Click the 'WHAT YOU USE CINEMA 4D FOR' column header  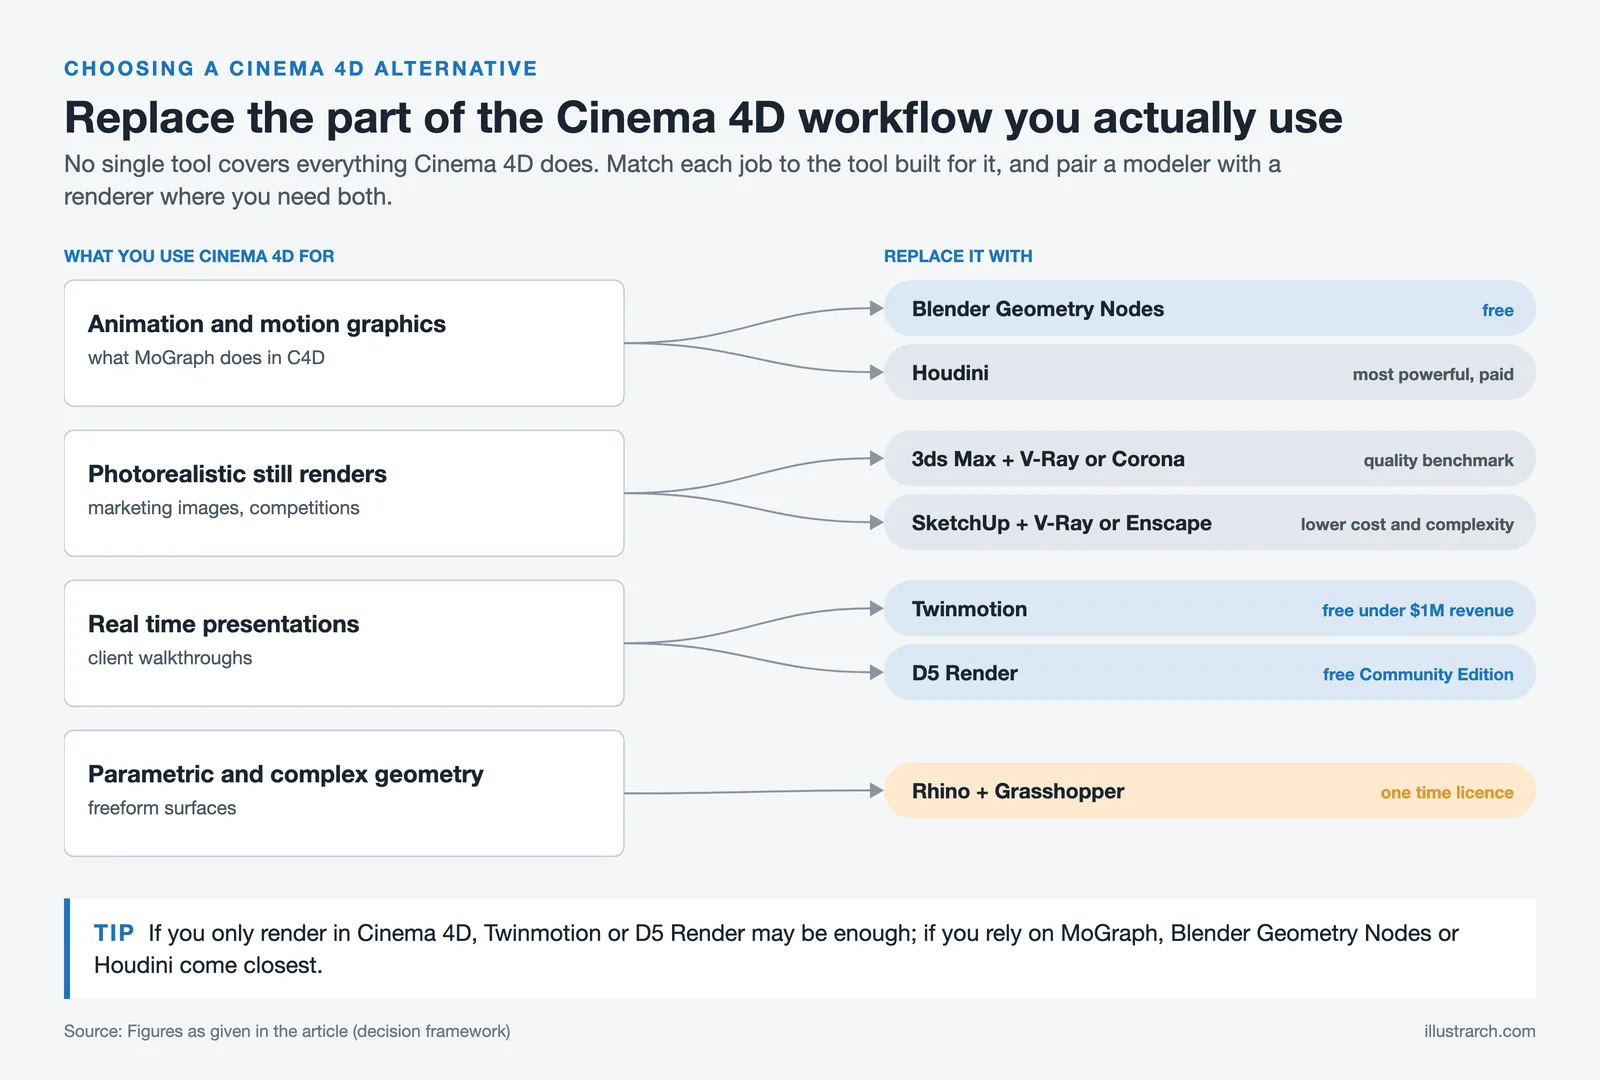pos(199,256)
